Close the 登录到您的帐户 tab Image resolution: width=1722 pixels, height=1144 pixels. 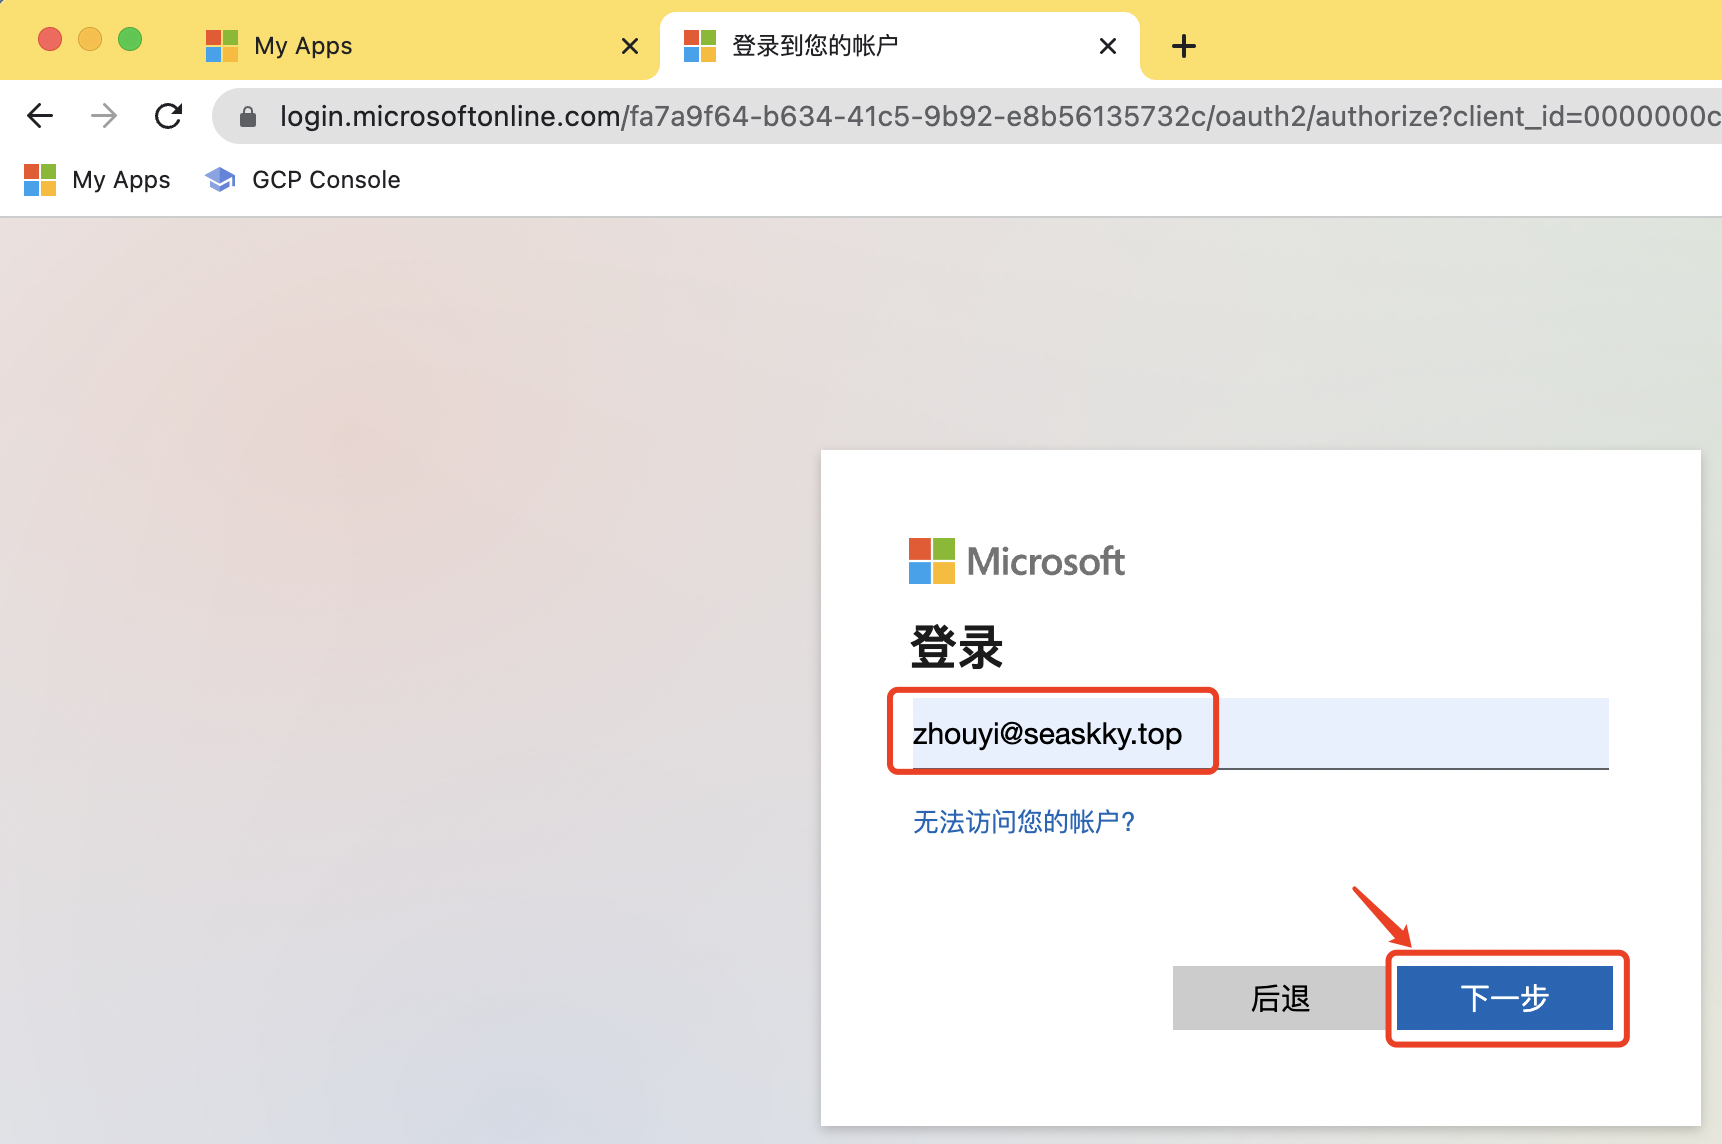point(1108,46)
